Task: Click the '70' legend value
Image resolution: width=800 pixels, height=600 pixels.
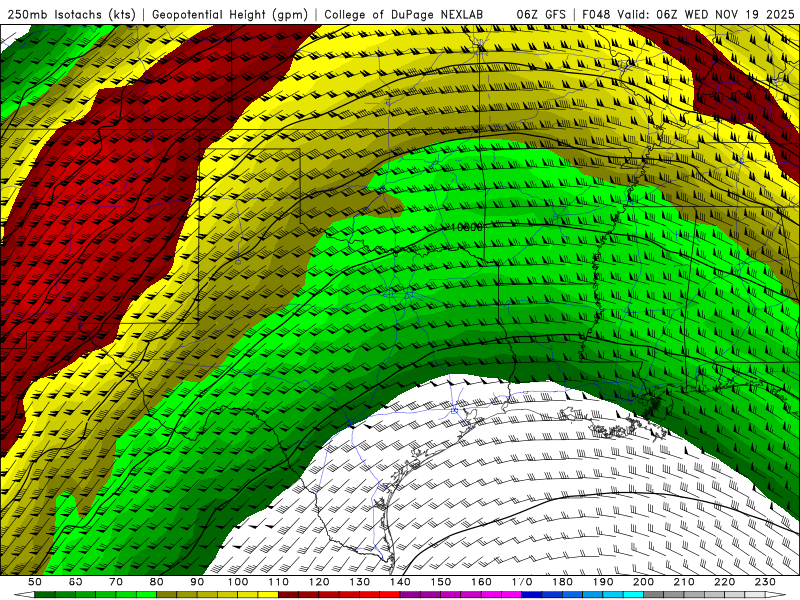Action: [116, 582]
